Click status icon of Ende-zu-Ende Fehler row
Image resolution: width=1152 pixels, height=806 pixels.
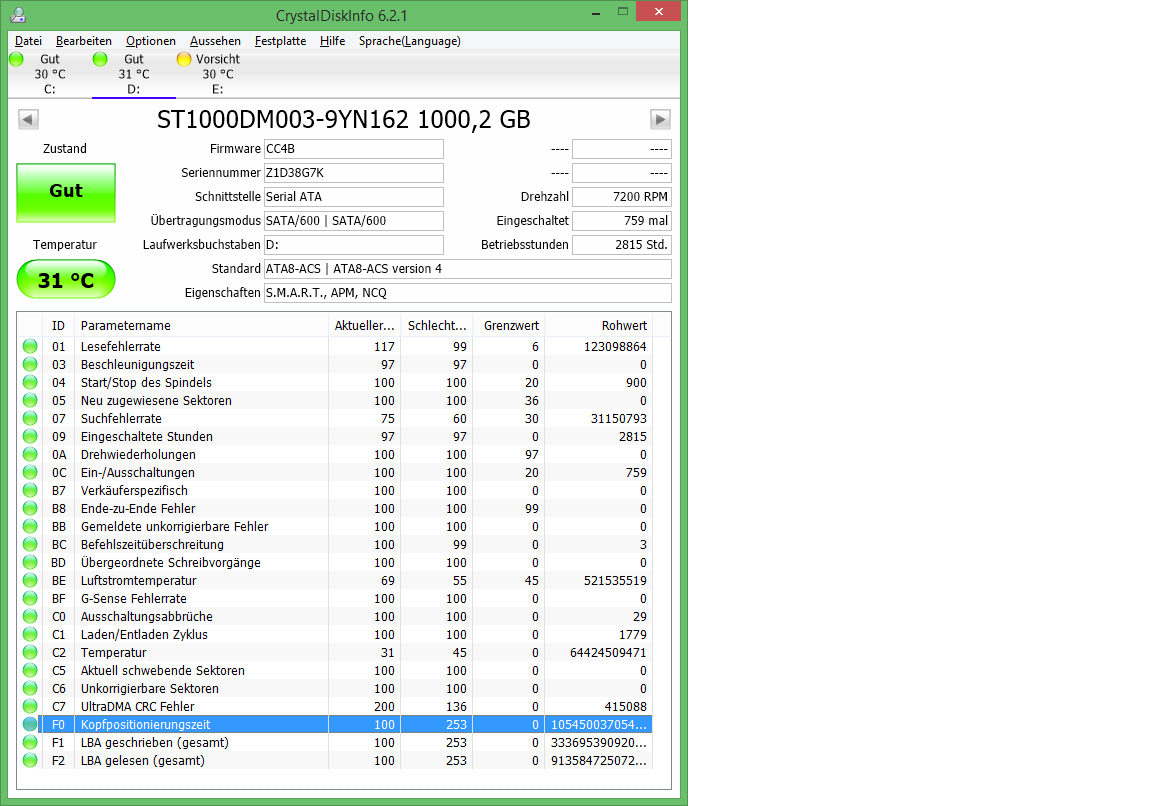[x=30, y=508]
